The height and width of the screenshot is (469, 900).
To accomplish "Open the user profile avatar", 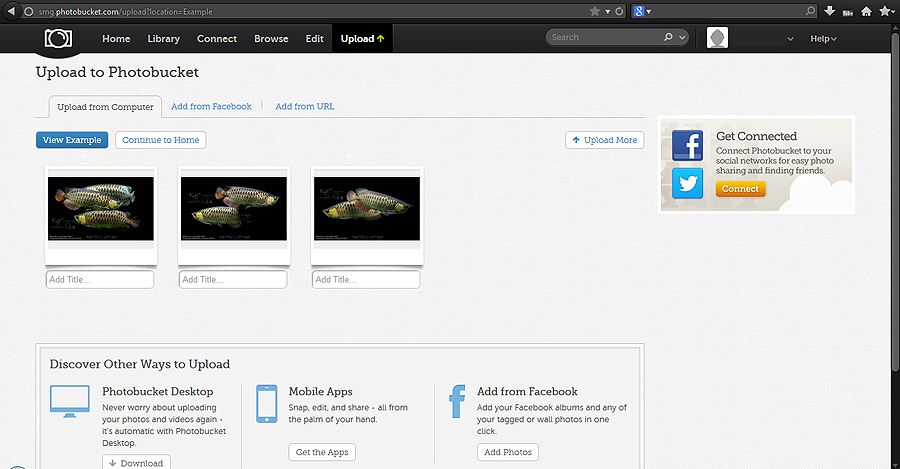I will click(717, 38).
